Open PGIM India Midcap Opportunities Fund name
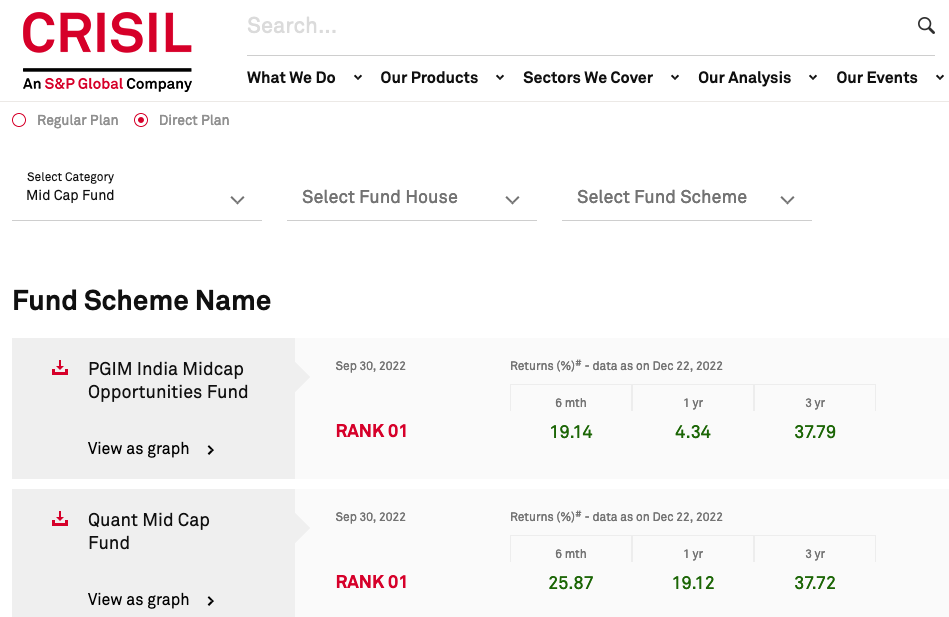Image resolution: width=949 pixels, height=617 pixels. (168, 380)
